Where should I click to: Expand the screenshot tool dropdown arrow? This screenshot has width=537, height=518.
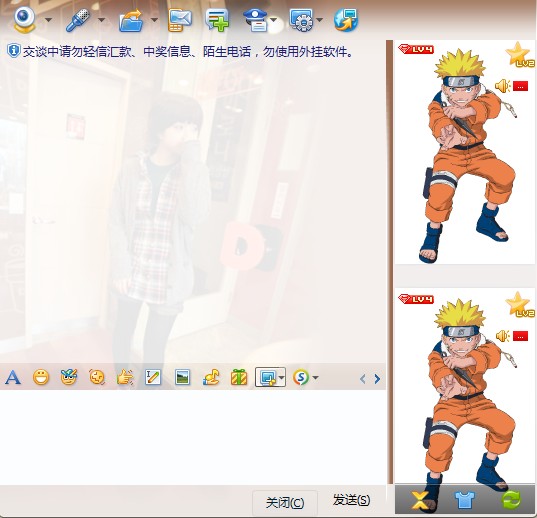(282, 378)
